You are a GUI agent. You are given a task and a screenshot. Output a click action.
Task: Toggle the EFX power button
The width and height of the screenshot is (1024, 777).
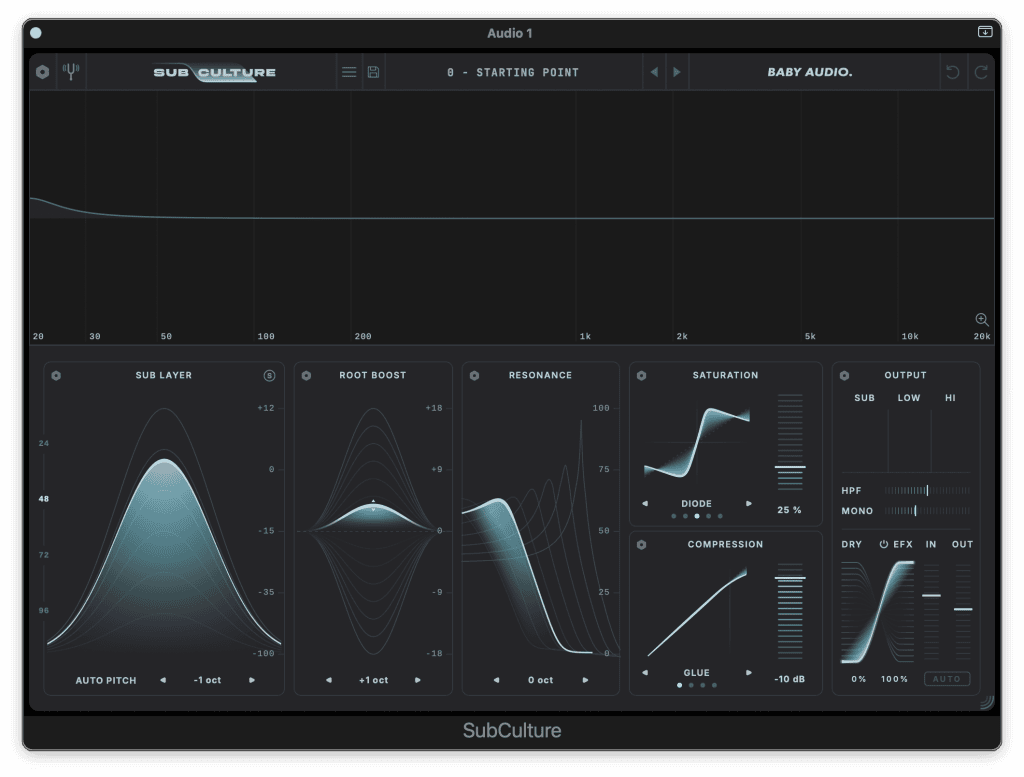click(x=884, y=544)
